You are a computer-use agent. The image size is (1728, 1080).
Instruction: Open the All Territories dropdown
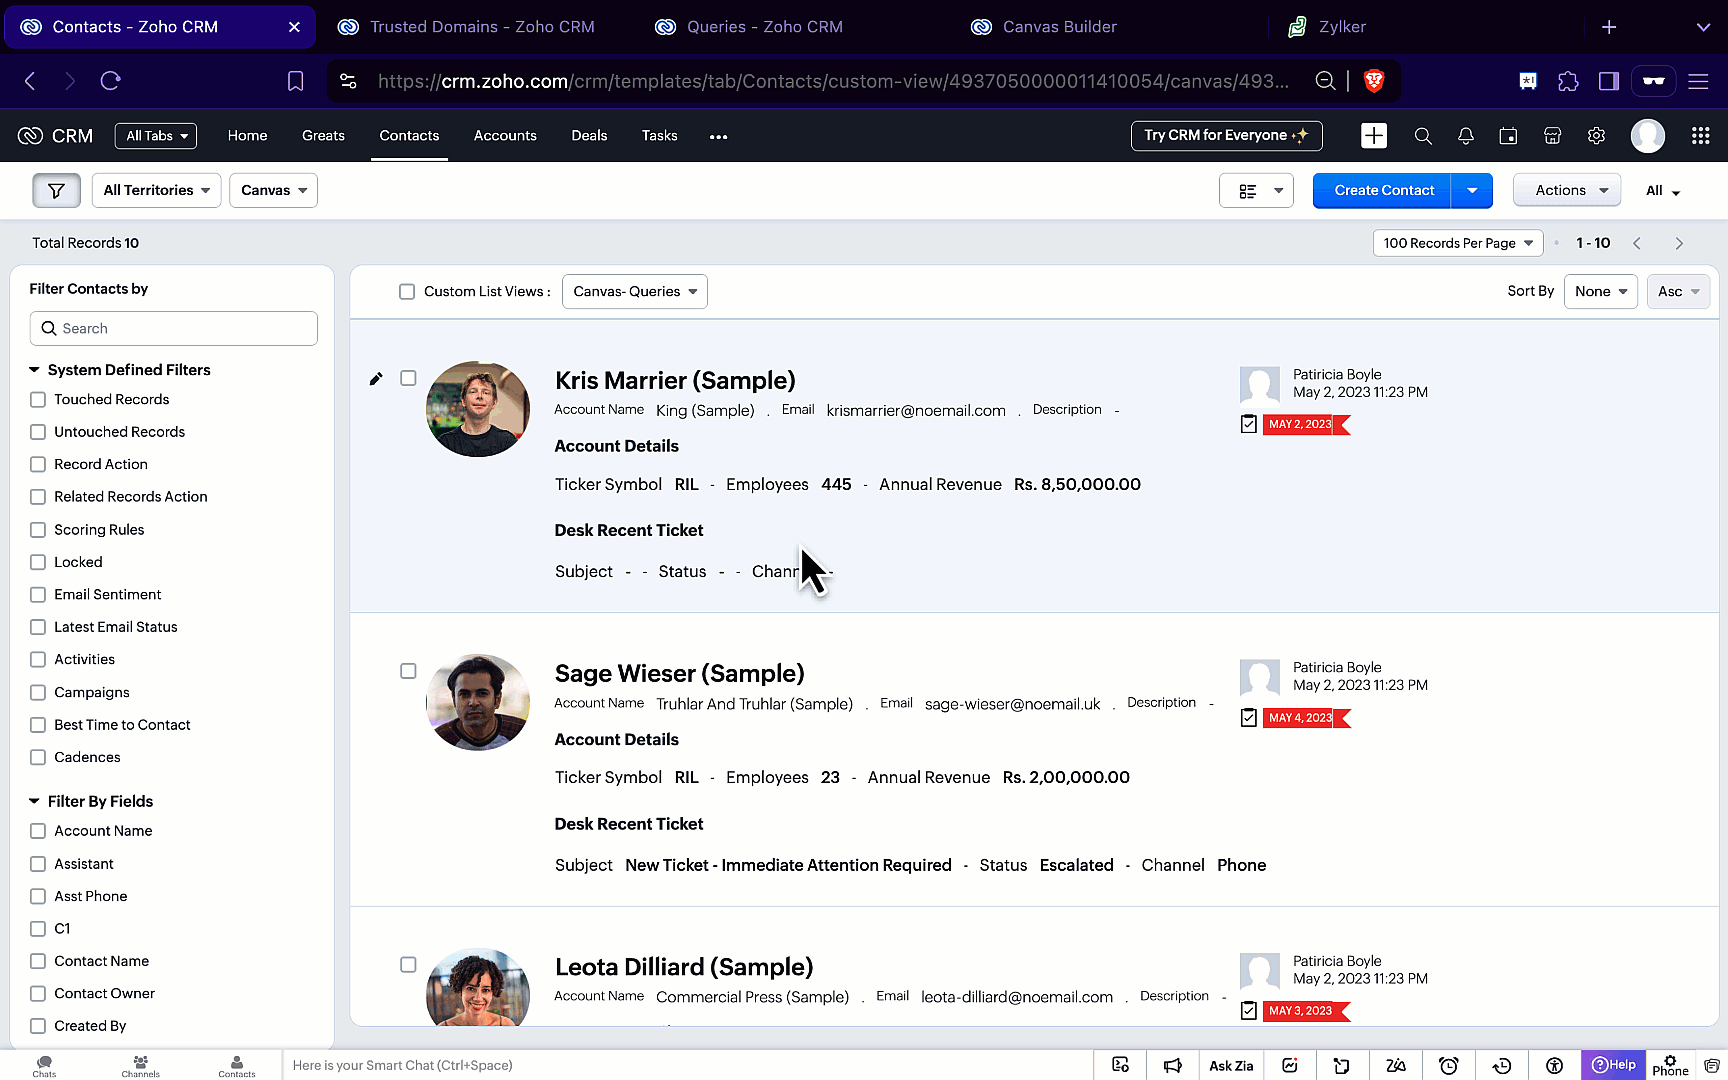156,190
